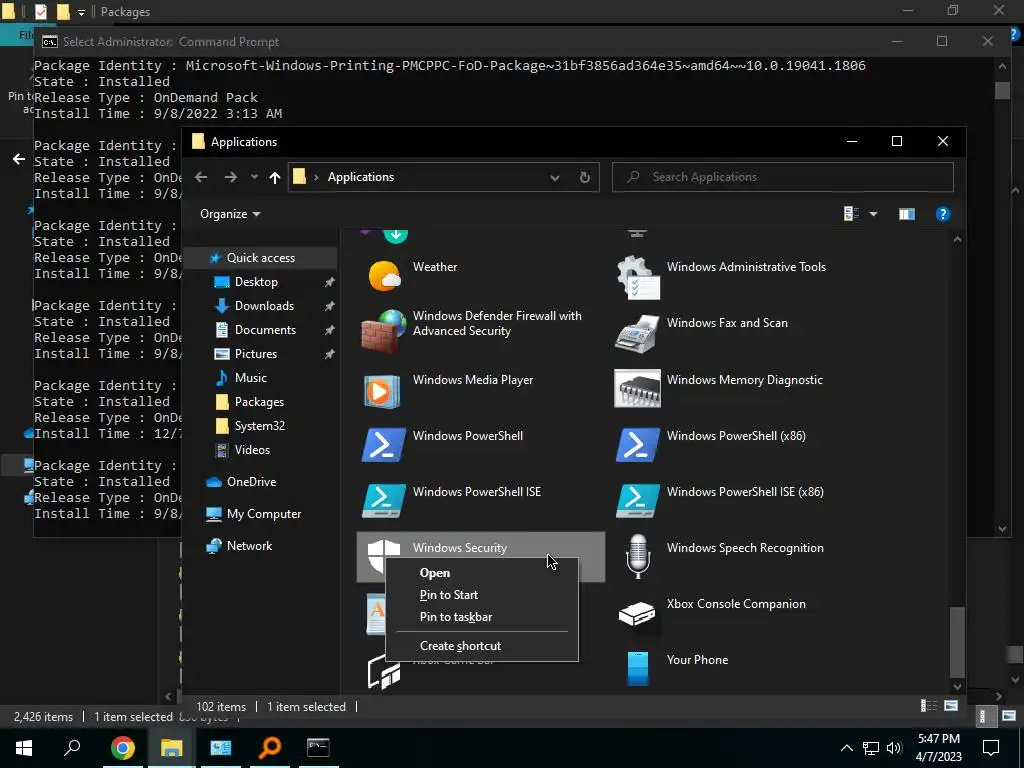Image resolution: width=1024 pixels, height=768 pixels.
Task: Click the Search Applications field
Action: [782, 177]
